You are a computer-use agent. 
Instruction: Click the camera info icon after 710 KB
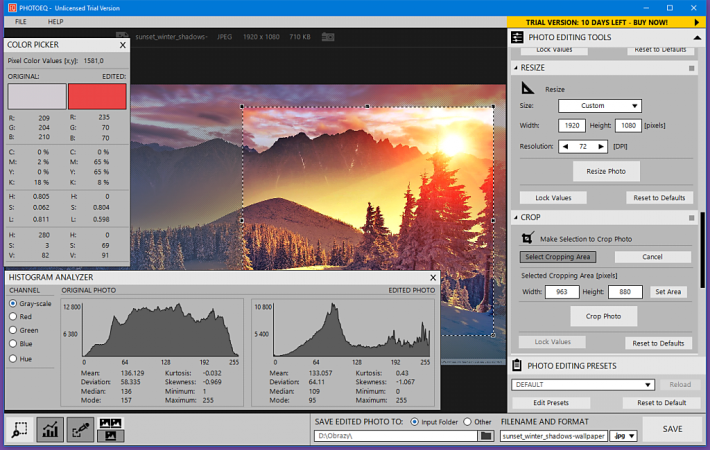328,37
